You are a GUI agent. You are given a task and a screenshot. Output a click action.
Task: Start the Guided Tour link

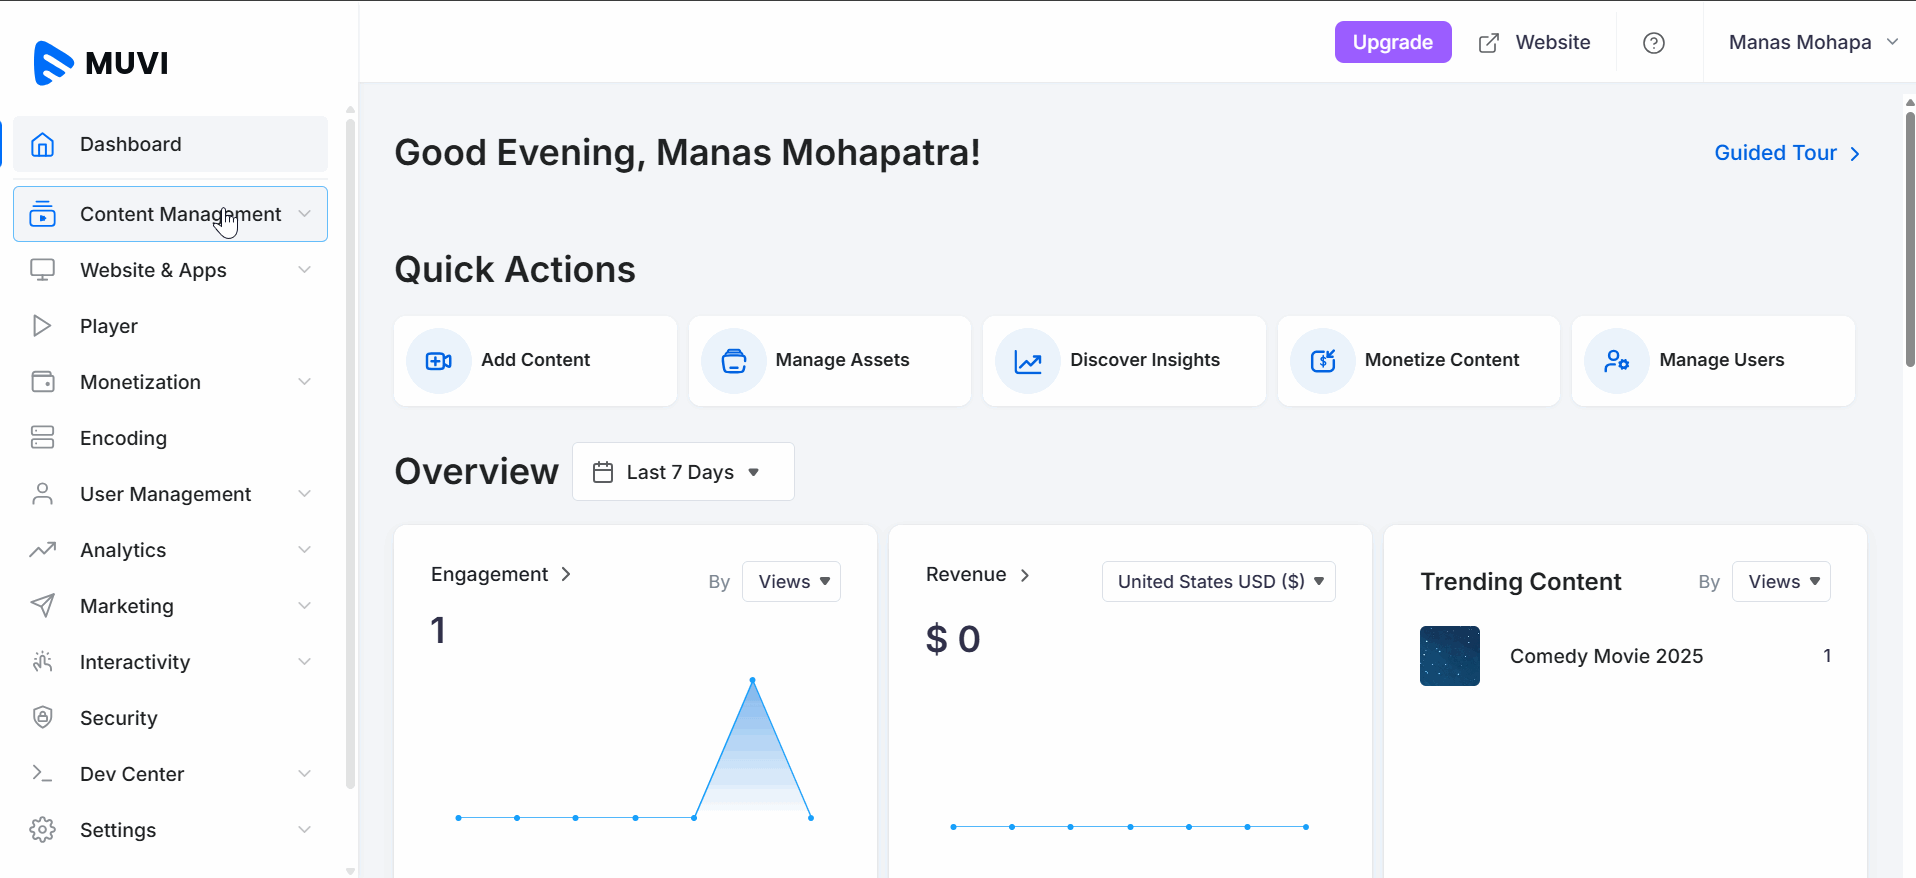(1786, 153)
